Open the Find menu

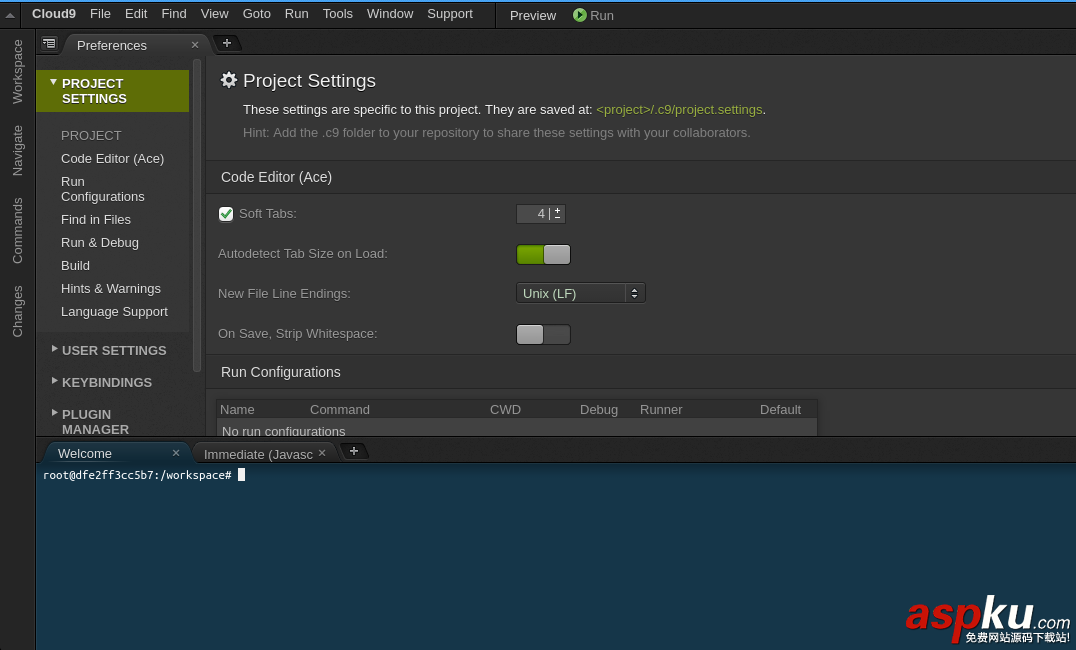[174, 14]
